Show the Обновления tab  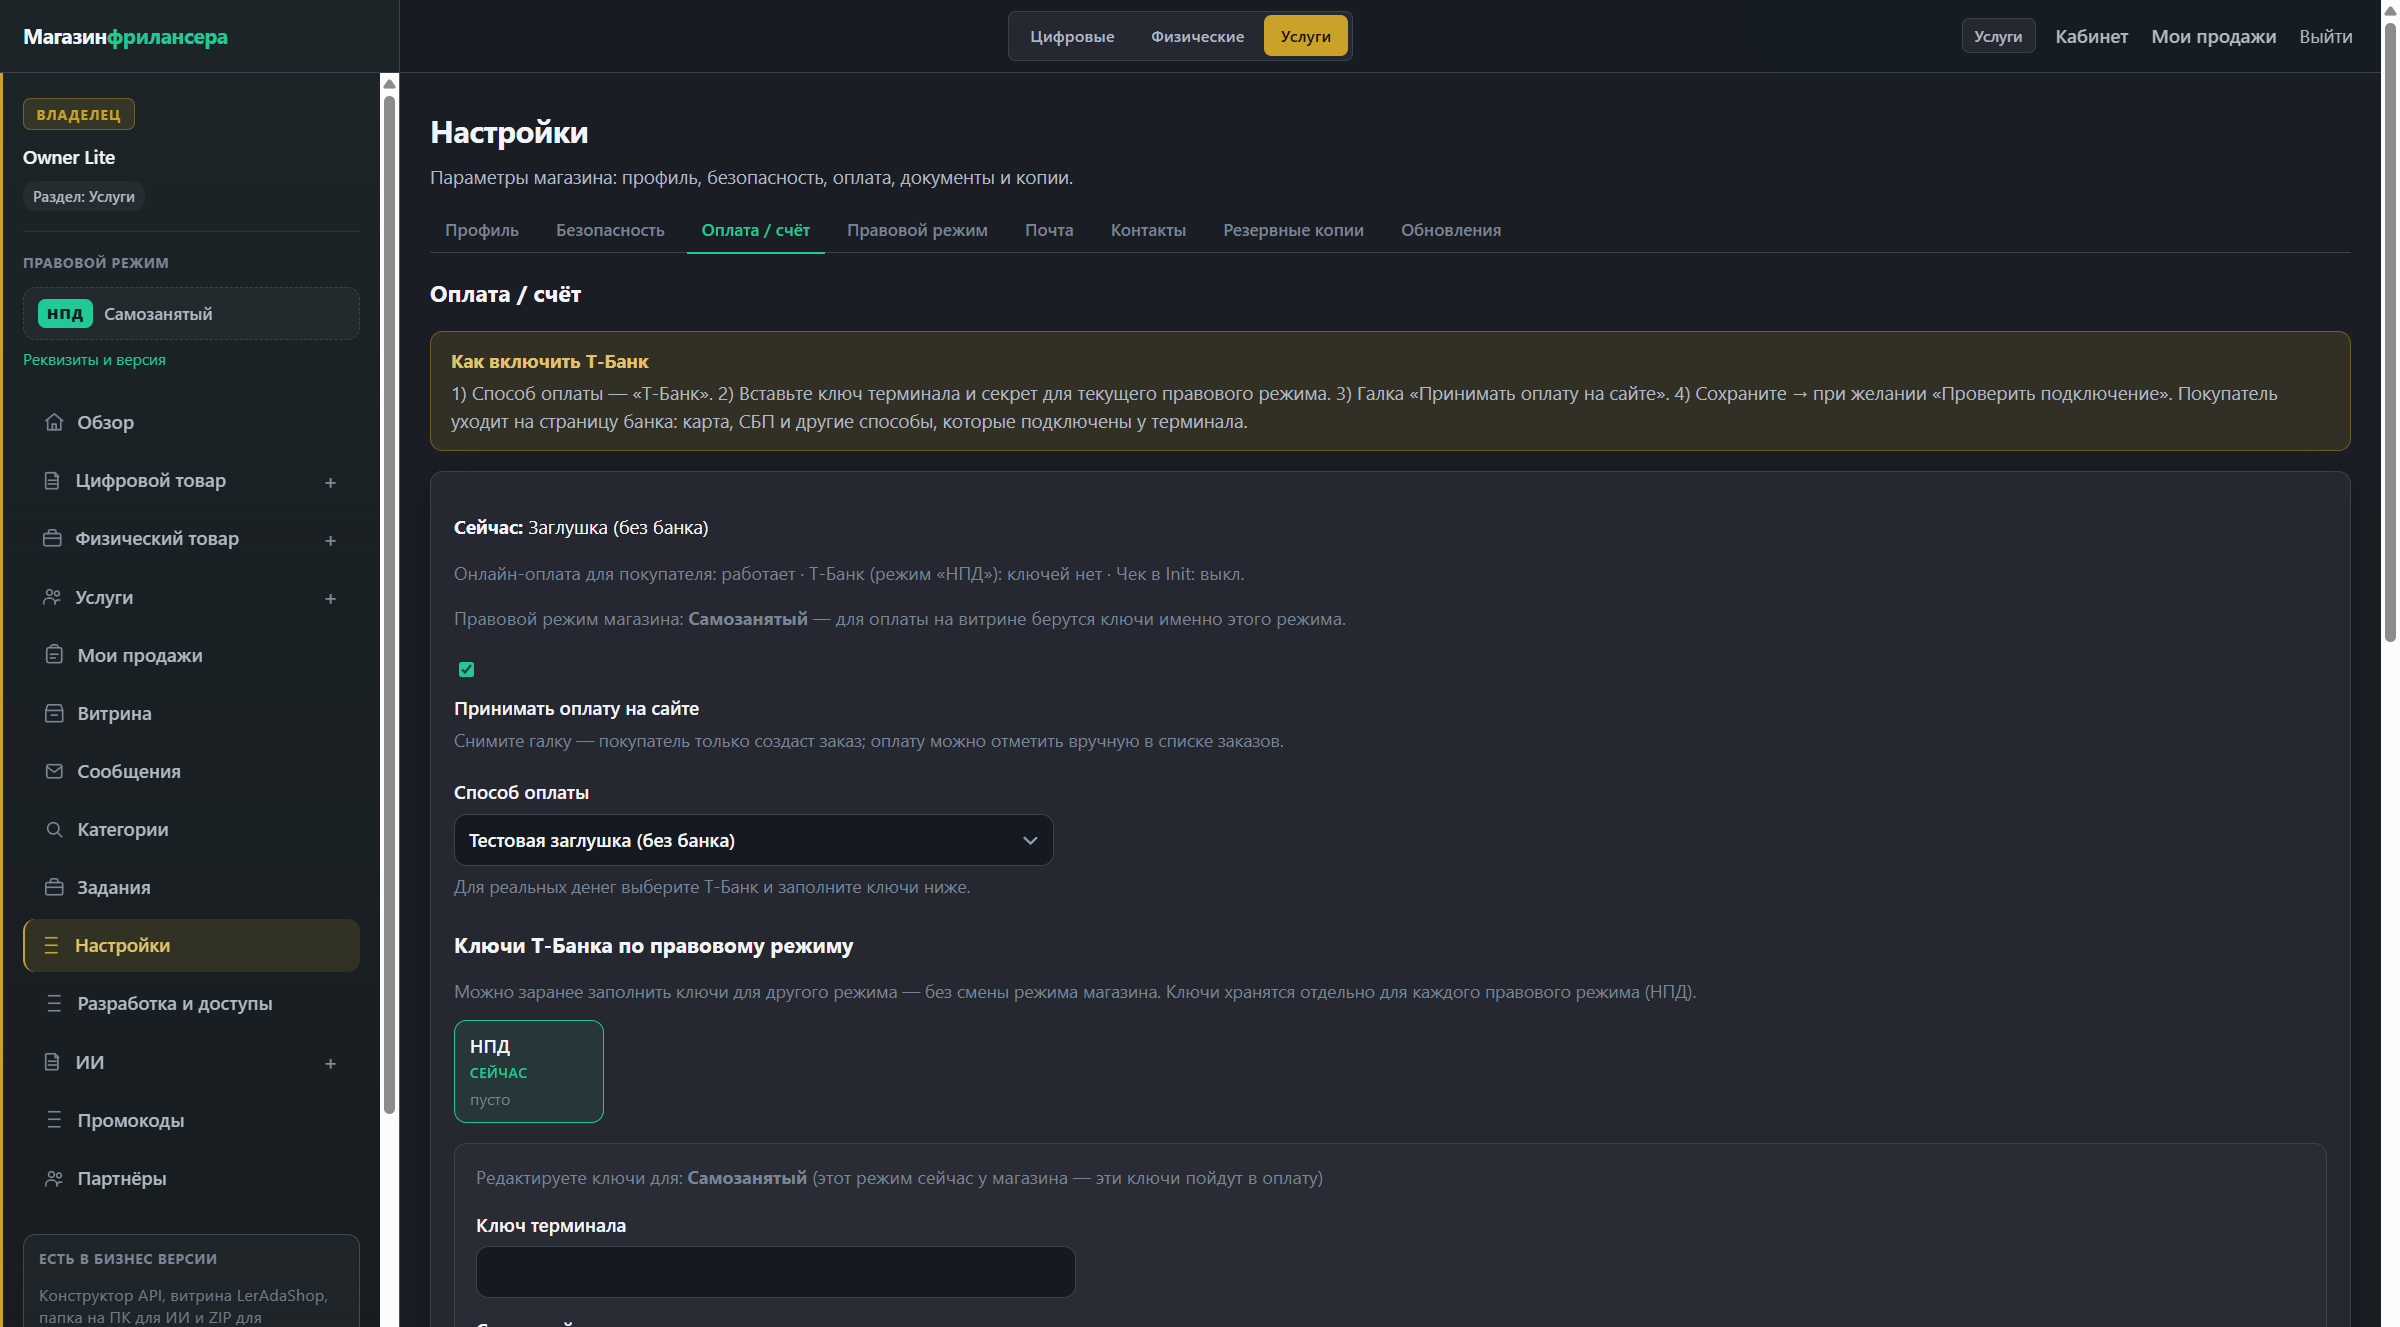(x=1451, y=230)
